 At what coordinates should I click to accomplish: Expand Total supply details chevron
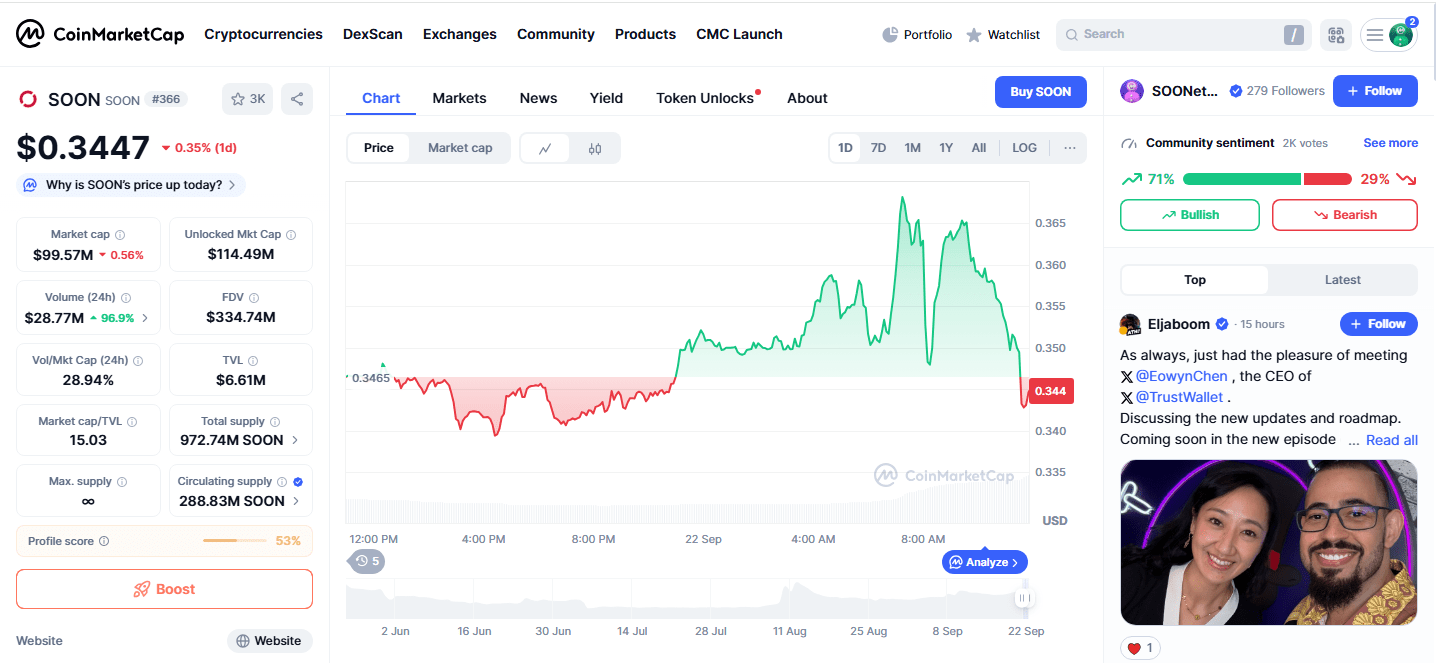[295, 440]
